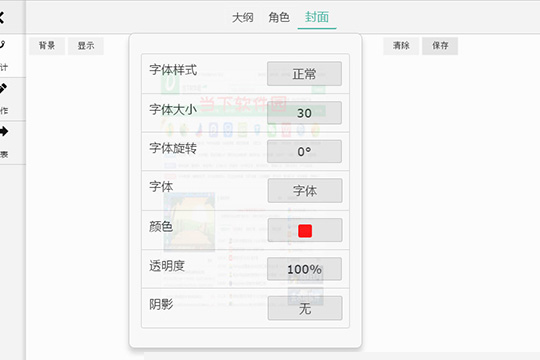Screen dimensions: 540x360
Task: Click the 阴影 label
Action: coord(161,305)
